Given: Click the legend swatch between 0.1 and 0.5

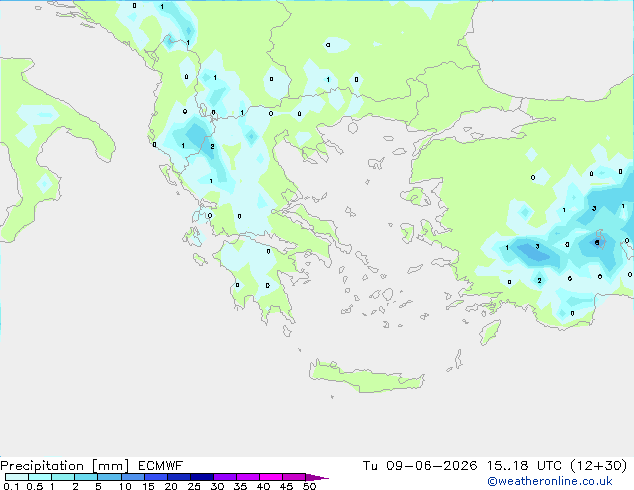Looking at the screenshot, I should [17, 477].
